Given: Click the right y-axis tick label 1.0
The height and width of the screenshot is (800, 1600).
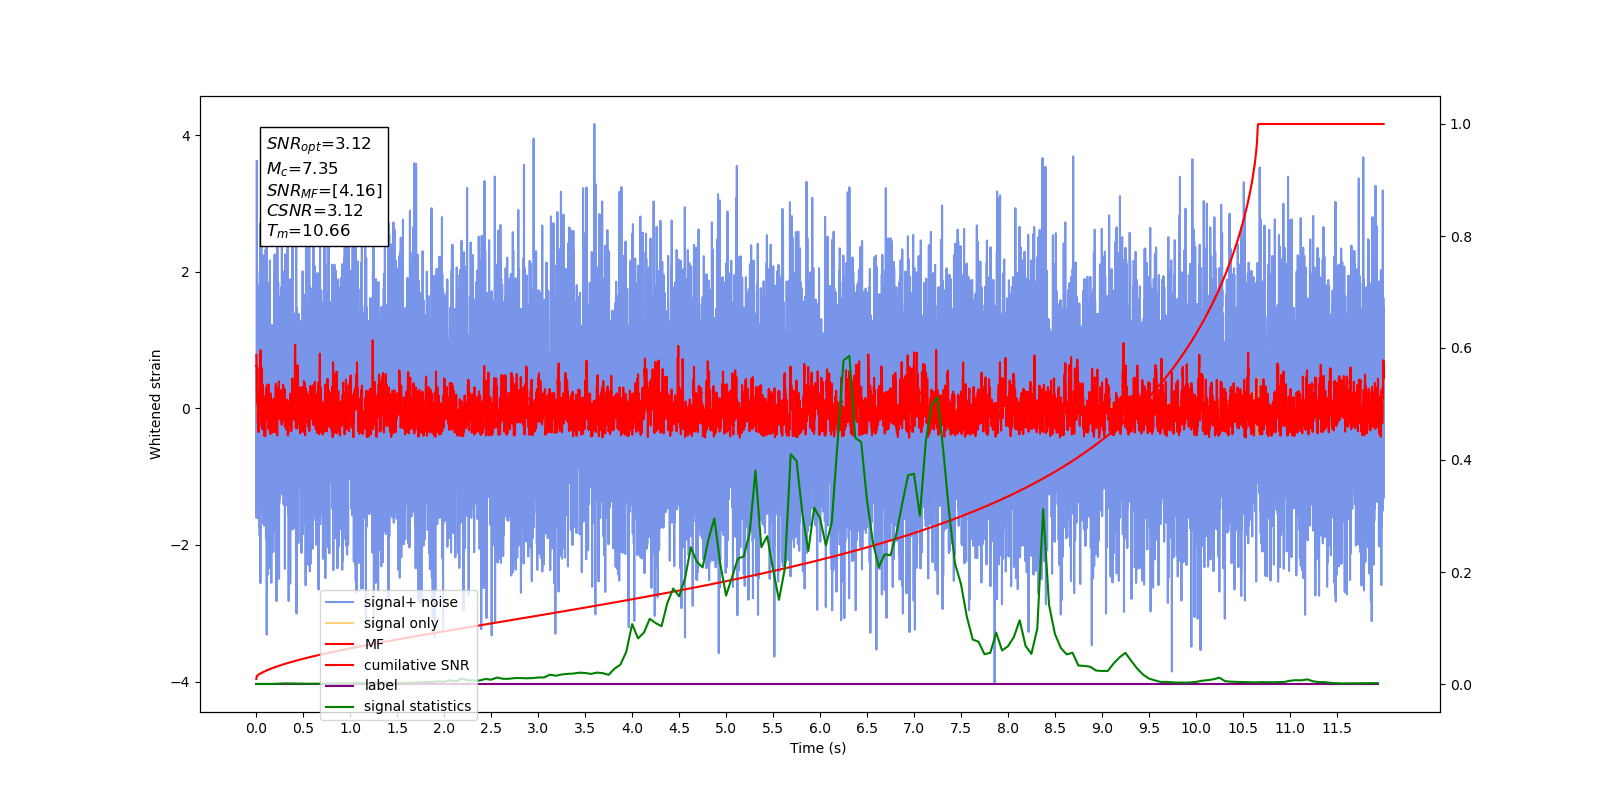Looking at the screenshot, I should pyautogui.click(x=1460, y=124).
